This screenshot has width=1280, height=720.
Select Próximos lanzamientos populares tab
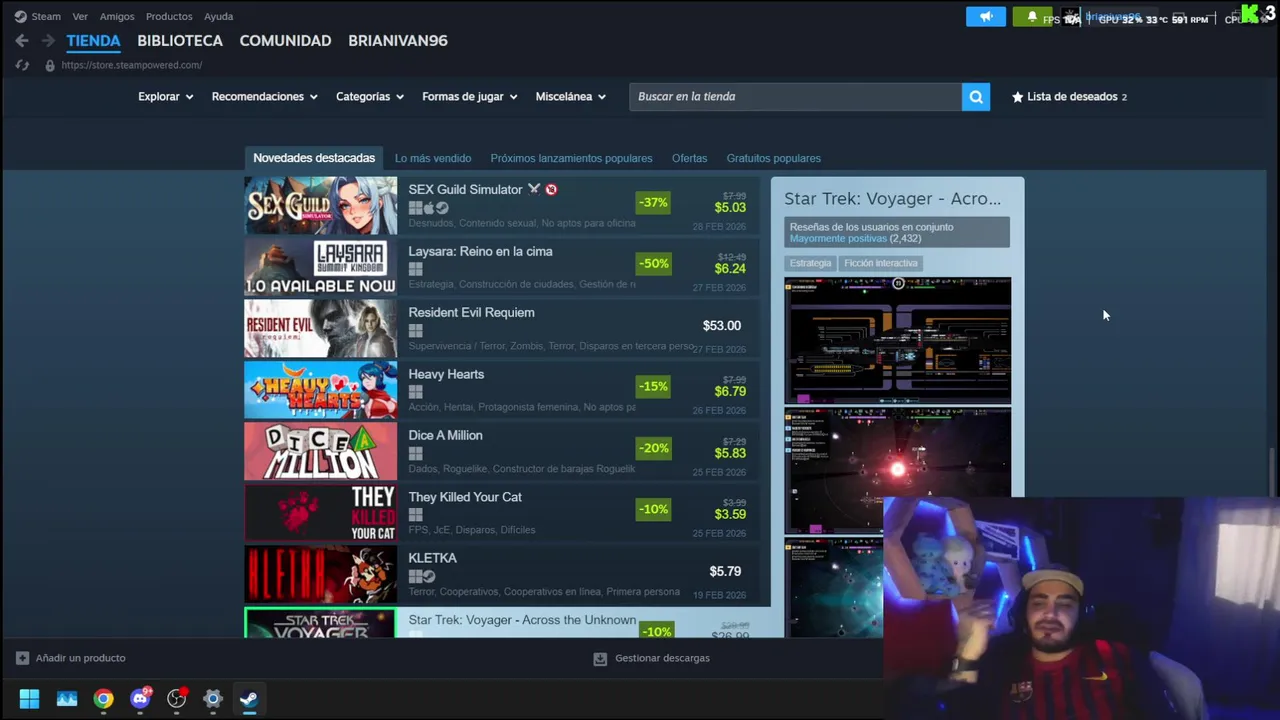pyautogui.click(x=571, y=158)
